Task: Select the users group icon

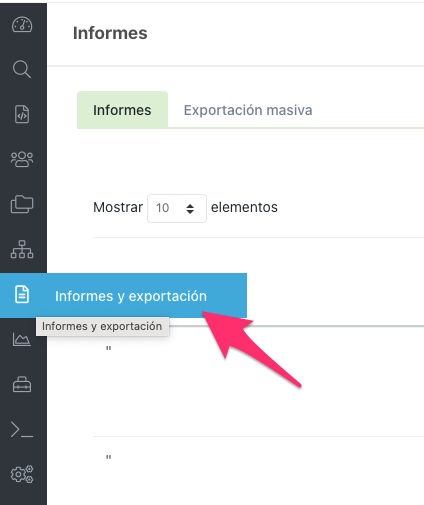Action: click(22, 159)
